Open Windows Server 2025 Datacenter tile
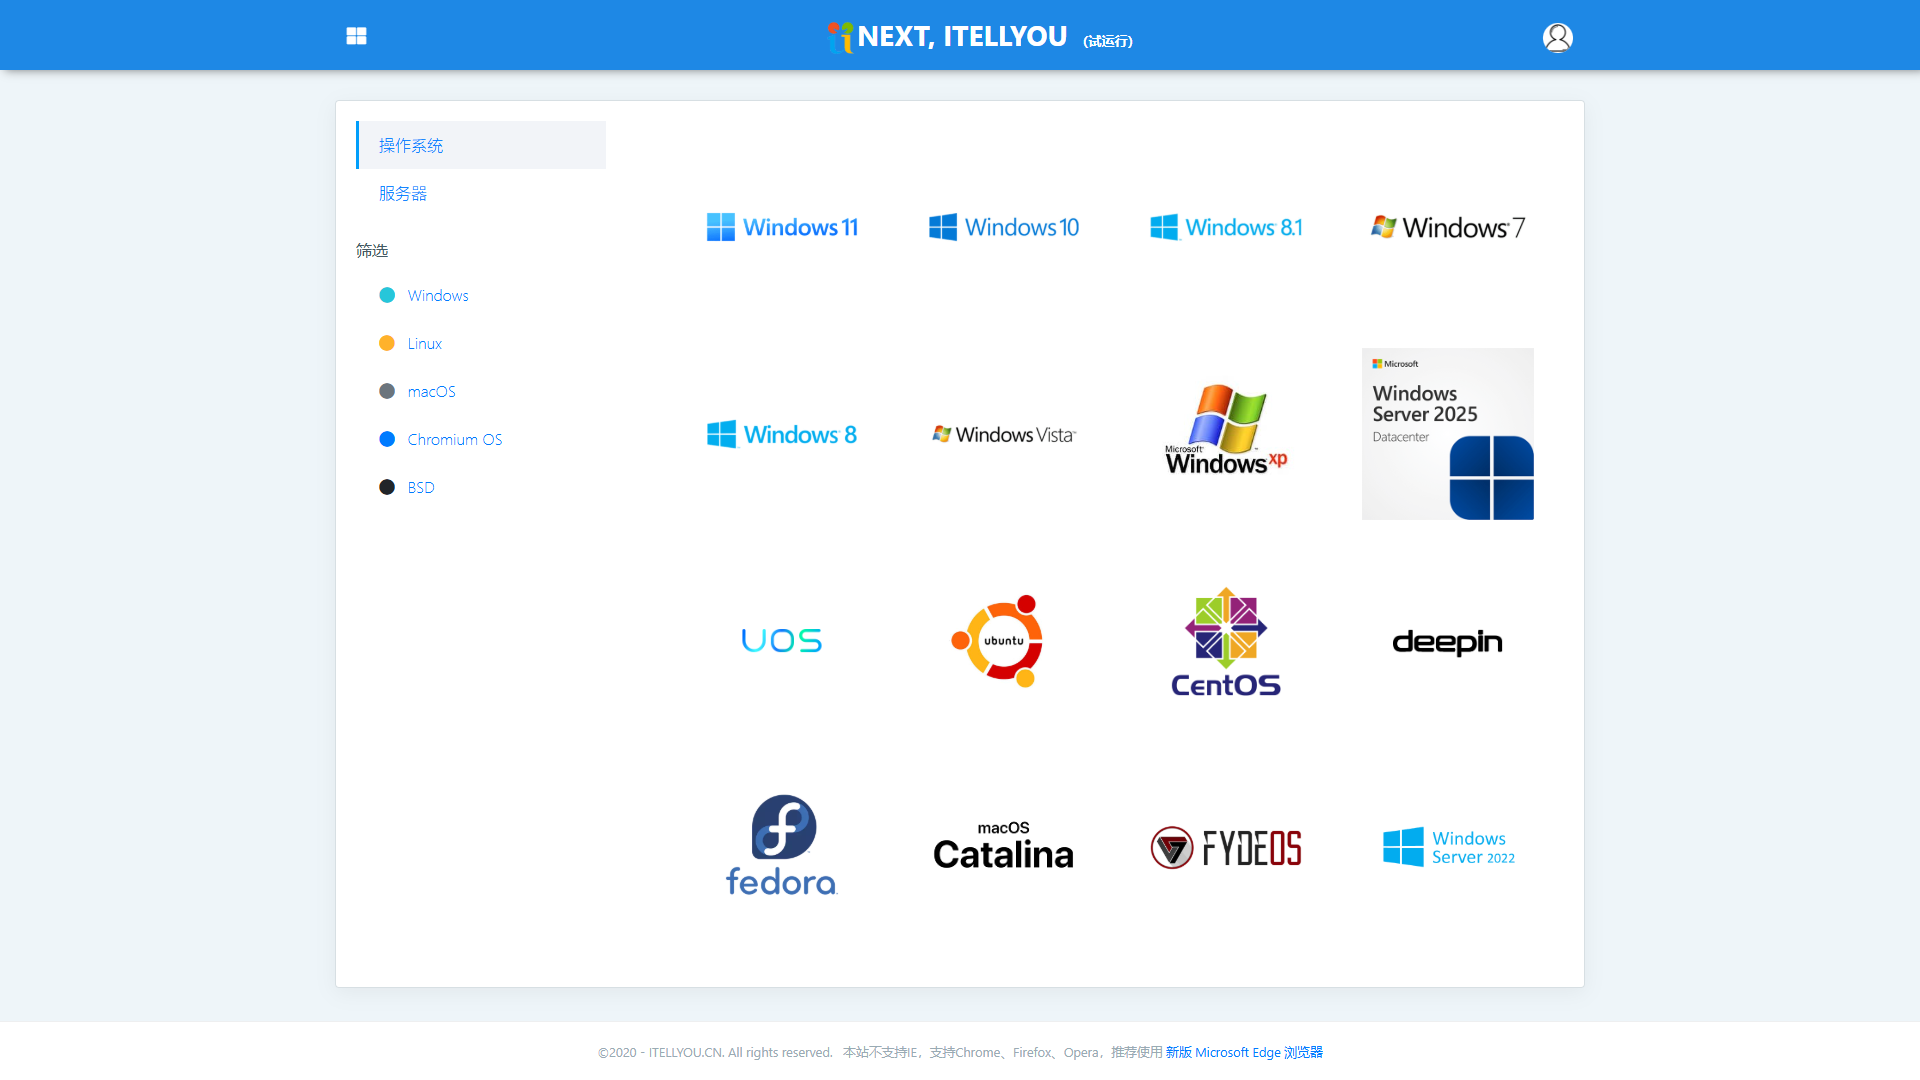1920x1080 pixels. coord(1447,434)
